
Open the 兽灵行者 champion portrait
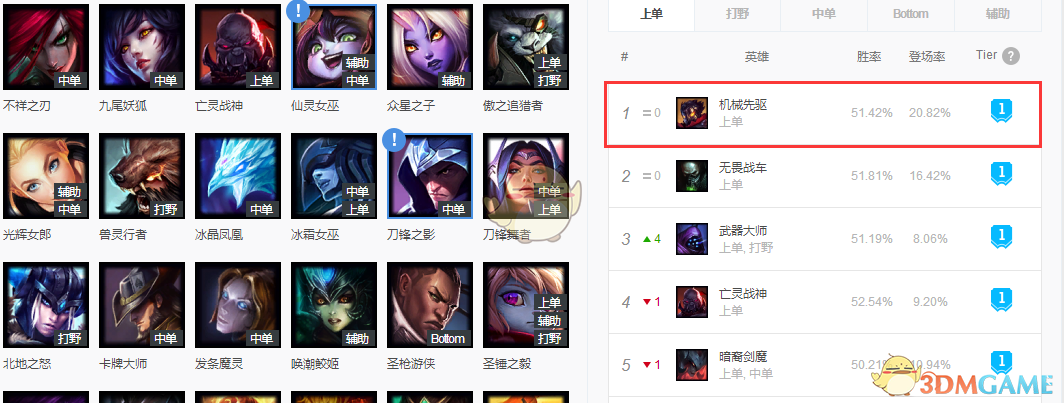click(142, 176)
